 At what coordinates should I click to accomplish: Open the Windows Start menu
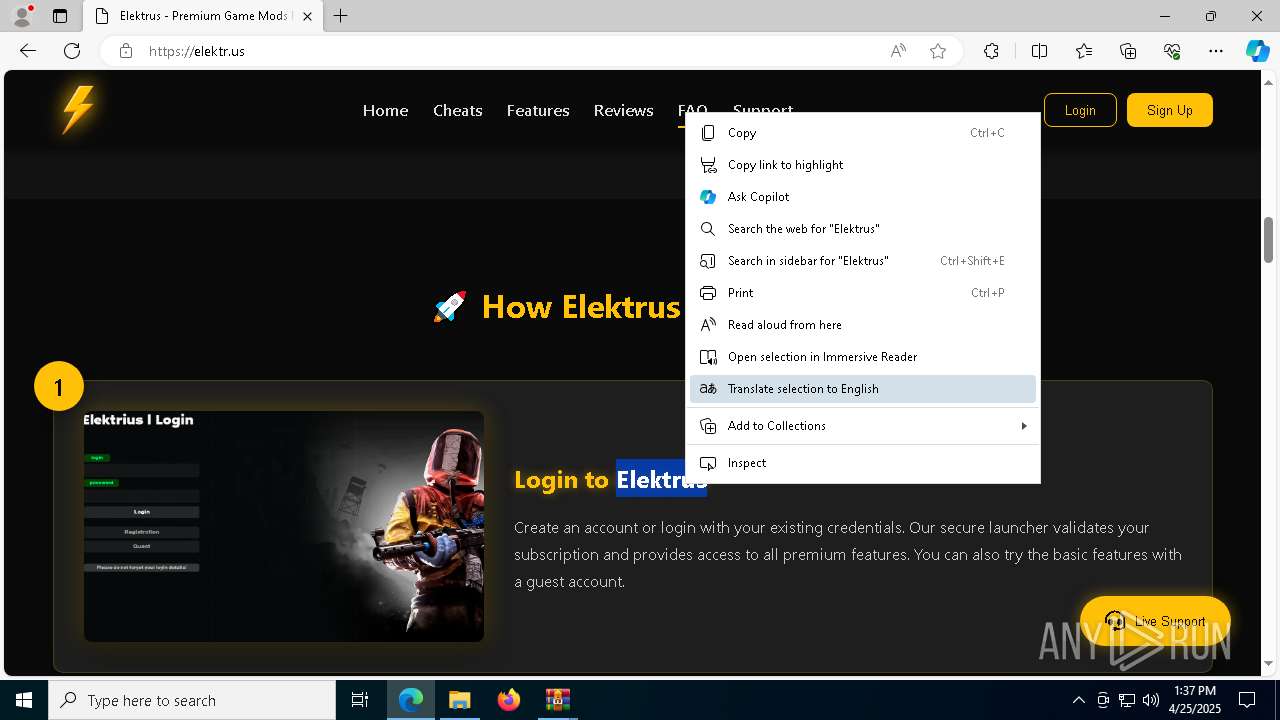[24, 700]
